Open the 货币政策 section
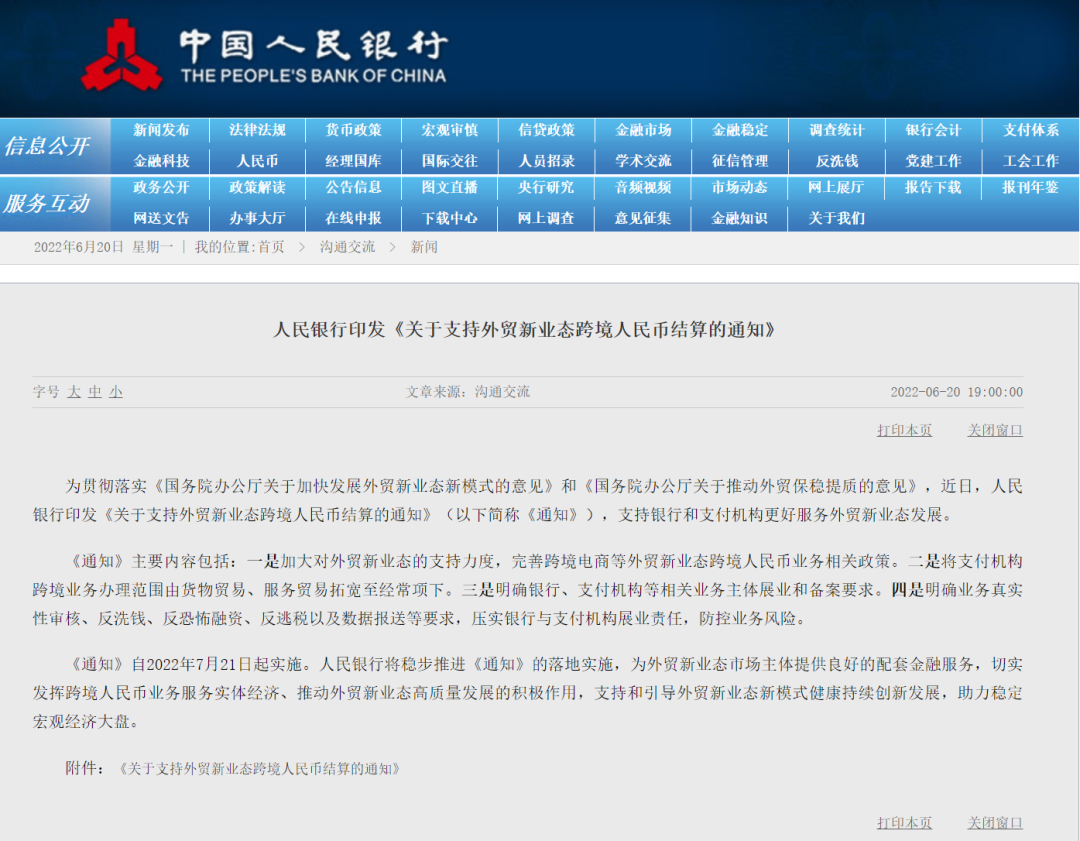Viewport: 1080px width, 841px height. tap(353, 130)
